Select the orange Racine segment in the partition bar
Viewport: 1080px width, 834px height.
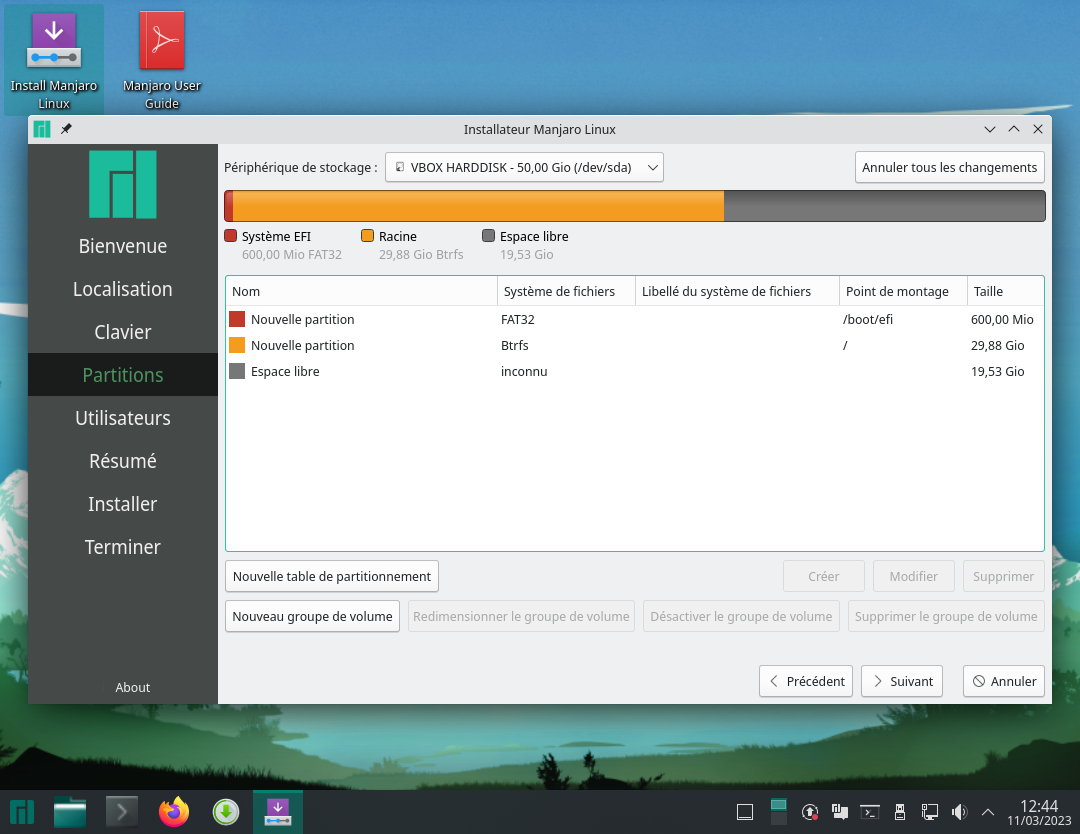pos(478,206)
